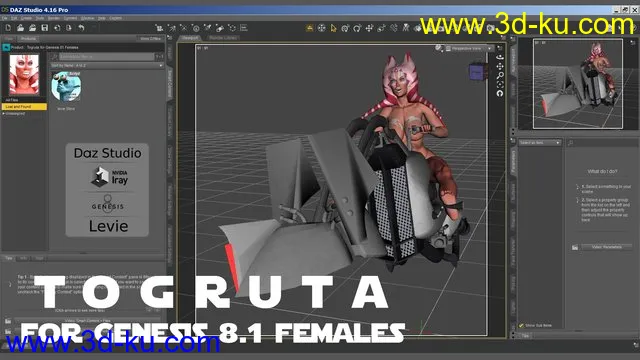Click the first icon of center toolbar group
The image size is (640, 360).
(x=159, y=28)
